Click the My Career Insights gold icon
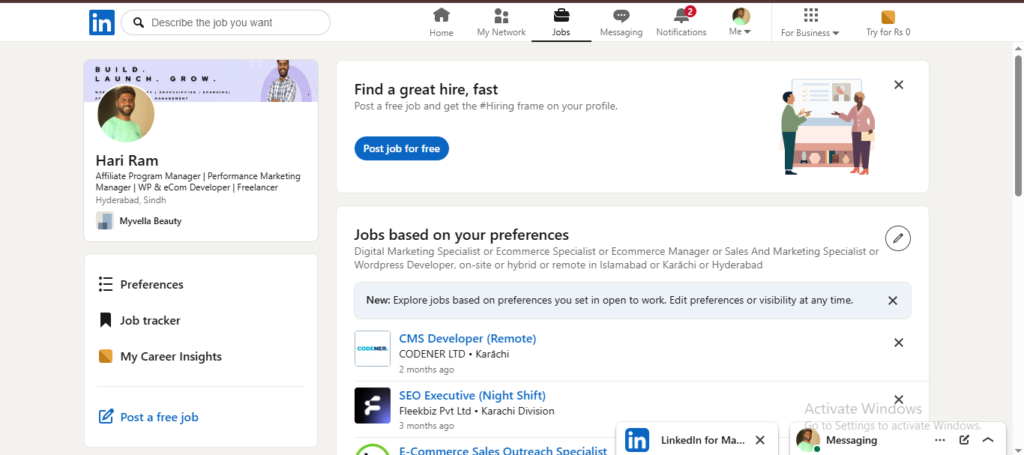The height and width of the screenshot is (455, 1024). (106, 356)
